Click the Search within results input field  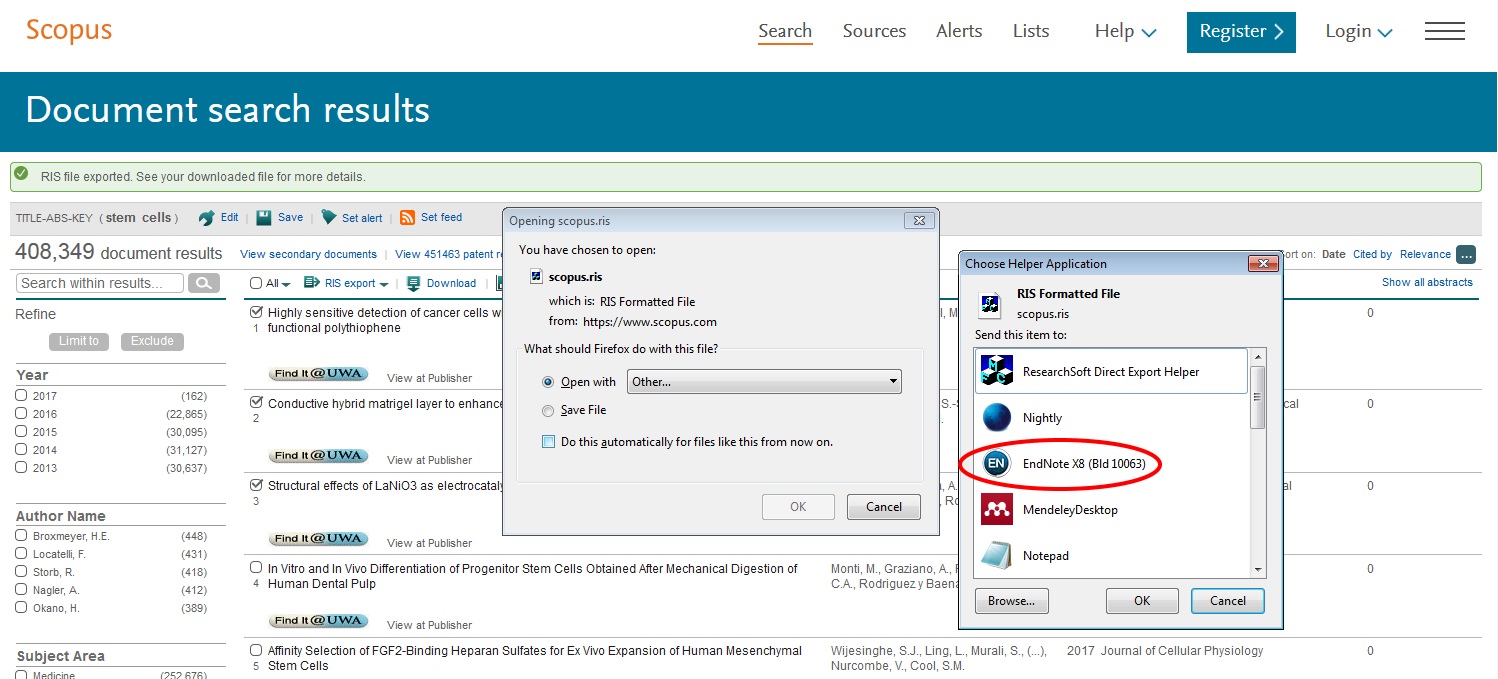click(100, 283)
